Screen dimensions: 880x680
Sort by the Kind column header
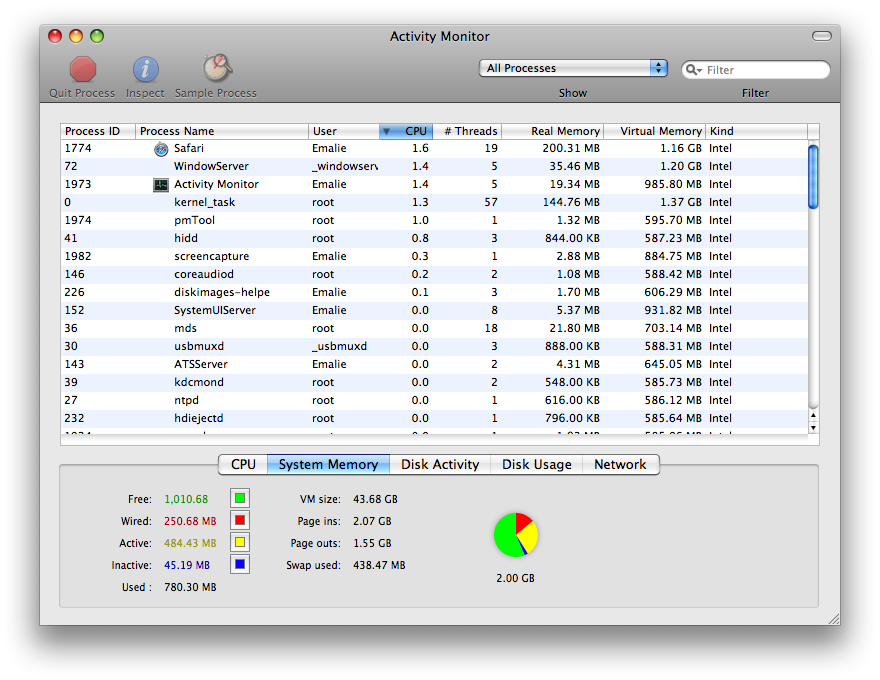click(756, 131)
